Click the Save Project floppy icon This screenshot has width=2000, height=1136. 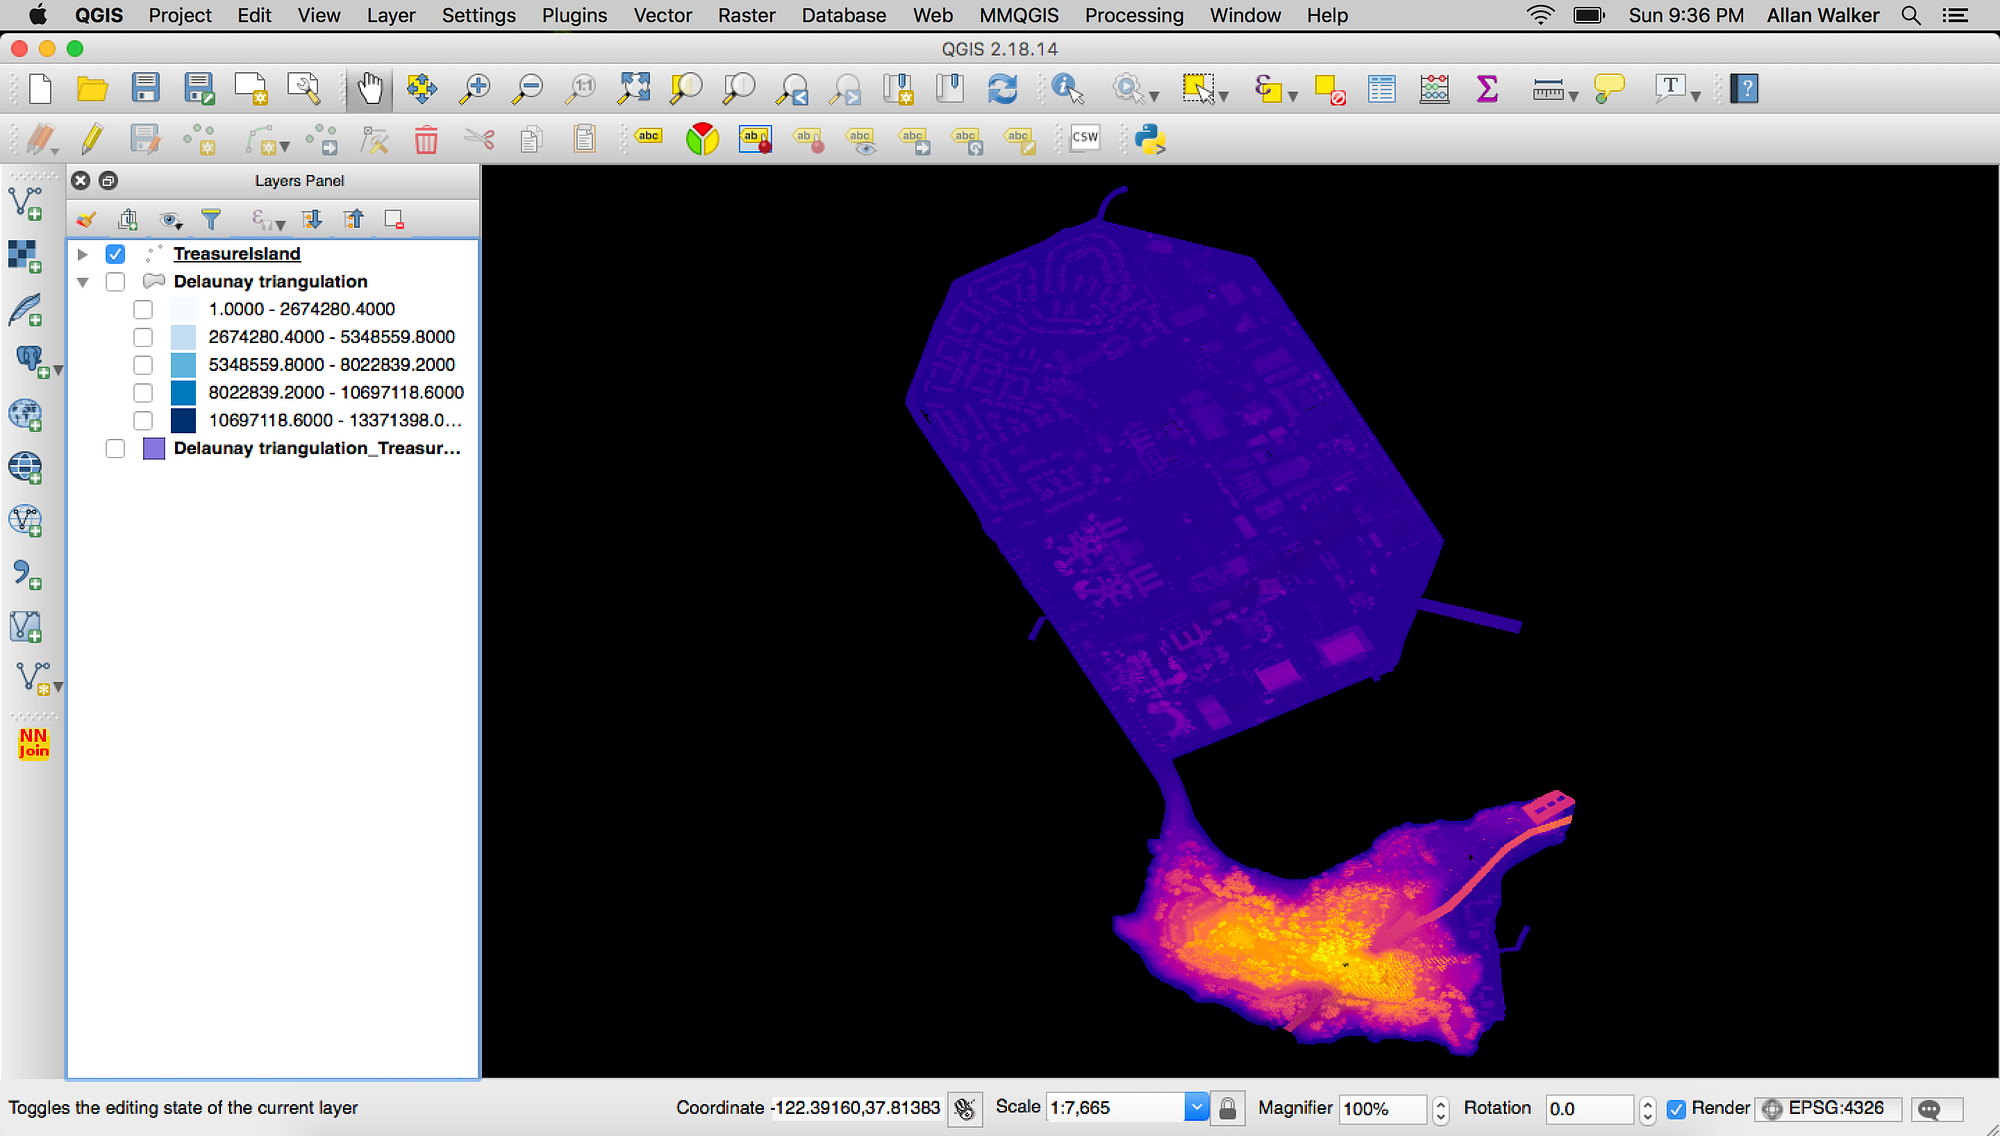pos(146,89)
